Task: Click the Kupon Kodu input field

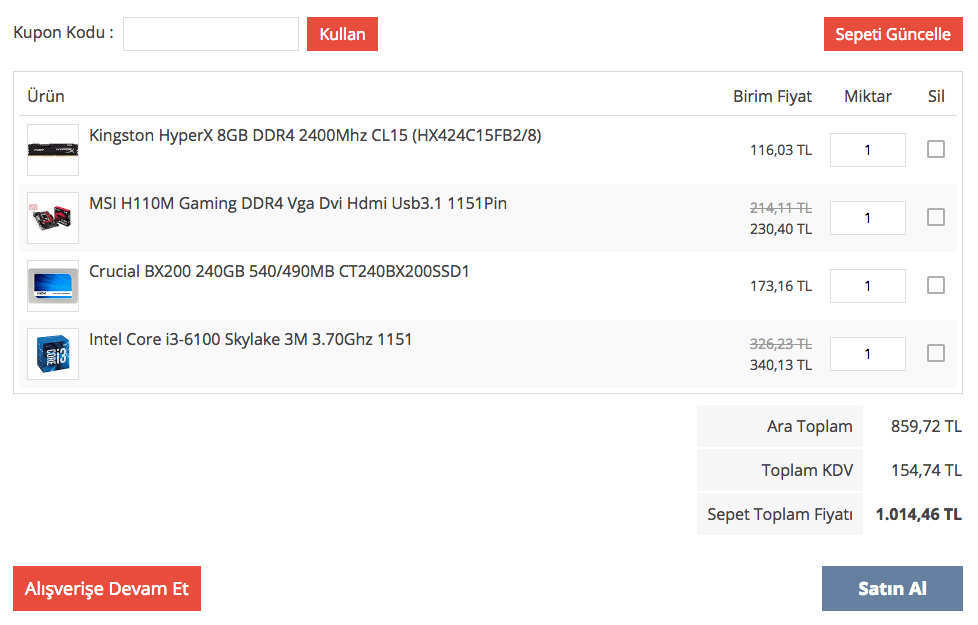Action: (211, 34)
